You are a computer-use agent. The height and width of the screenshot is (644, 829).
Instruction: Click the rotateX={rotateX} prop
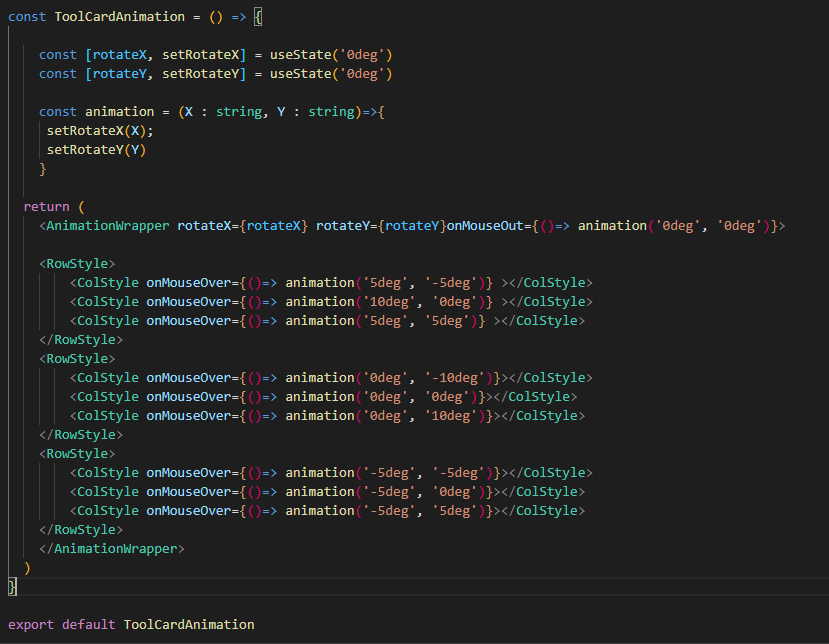tap(242, 226)
